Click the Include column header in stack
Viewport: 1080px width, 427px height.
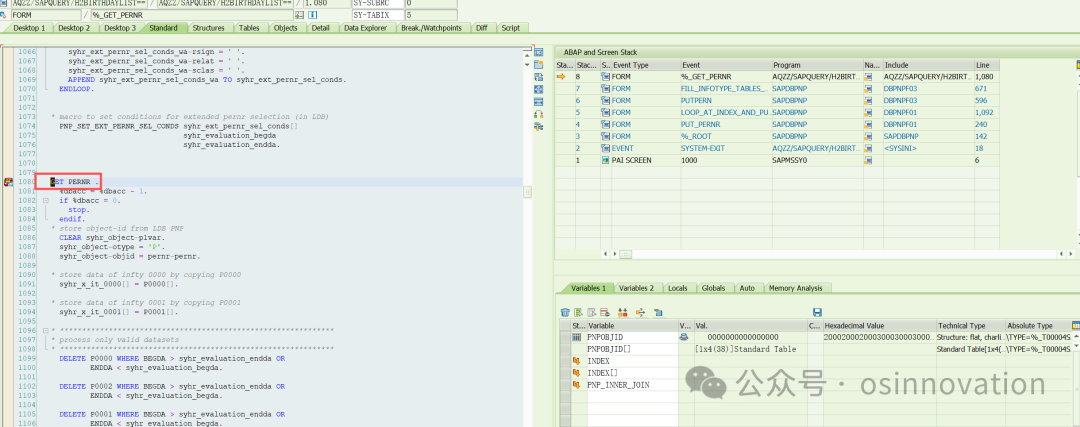(927, 65)
